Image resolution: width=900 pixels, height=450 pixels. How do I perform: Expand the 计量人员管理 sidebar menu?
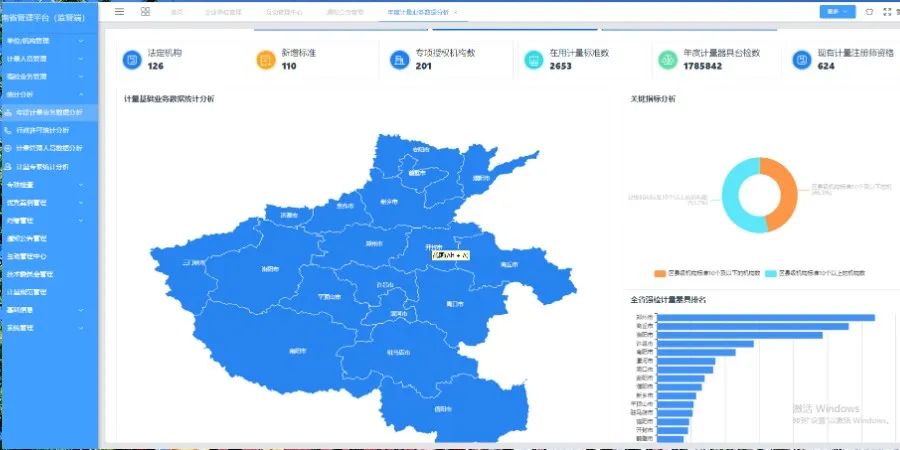[x=48, y=59]
